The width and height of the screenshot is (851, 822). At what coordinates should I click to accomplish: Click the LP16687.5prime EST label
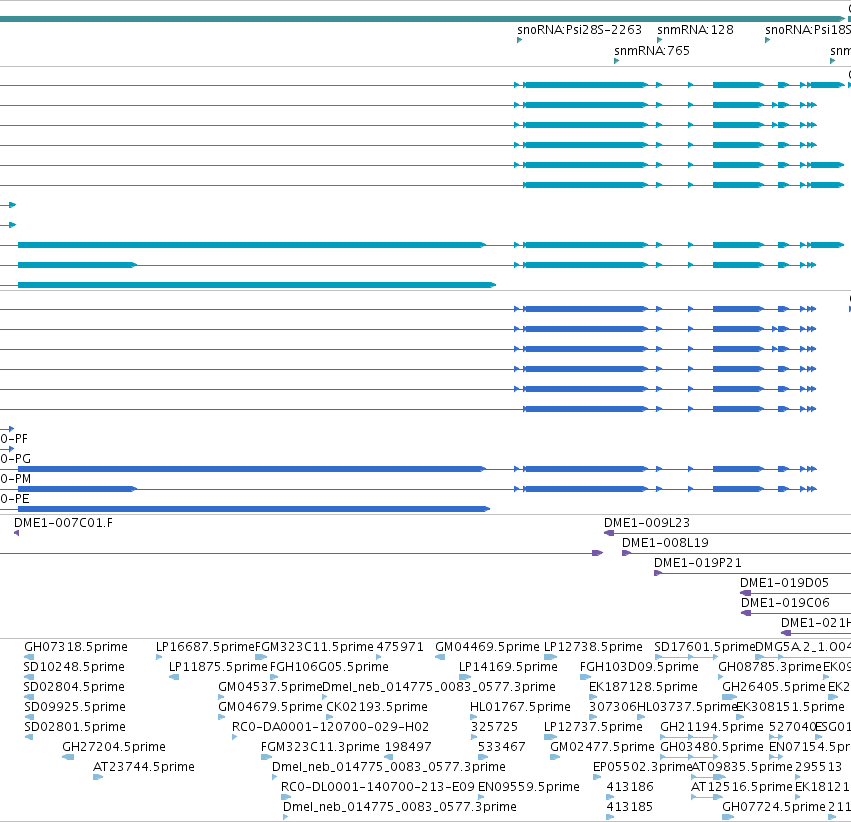(205, 647)
